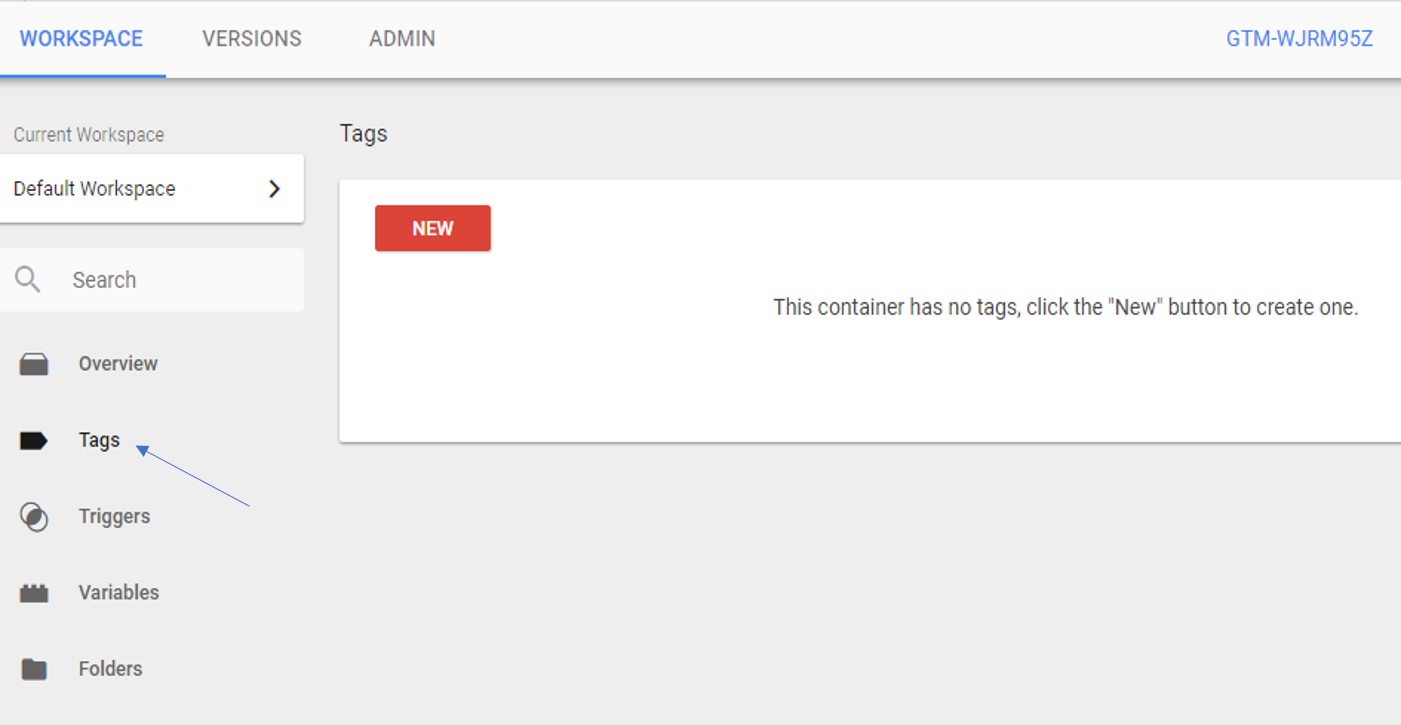1401x725 pixels.
Task: Click the Triggers circle icon
Action: 34,517
